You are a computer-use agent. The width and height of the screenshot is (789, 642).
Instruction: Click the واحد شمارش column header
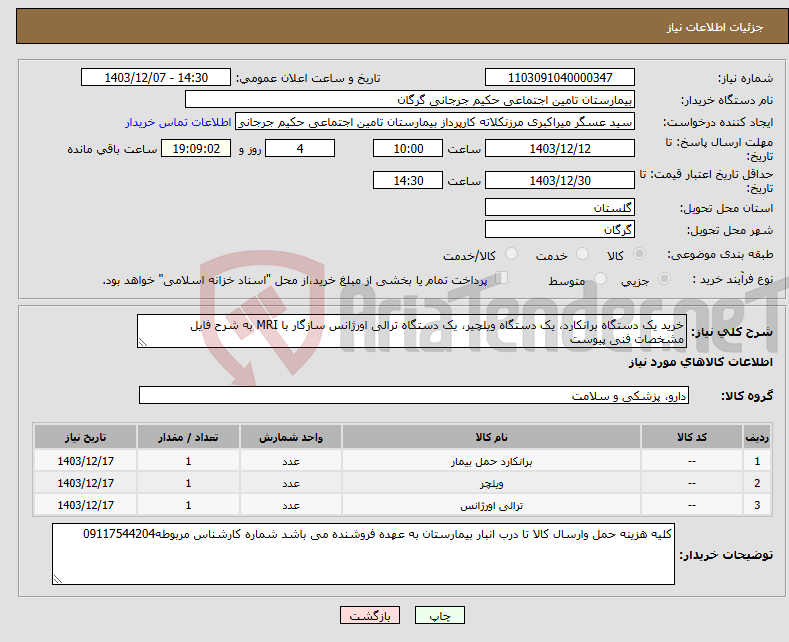291,437
